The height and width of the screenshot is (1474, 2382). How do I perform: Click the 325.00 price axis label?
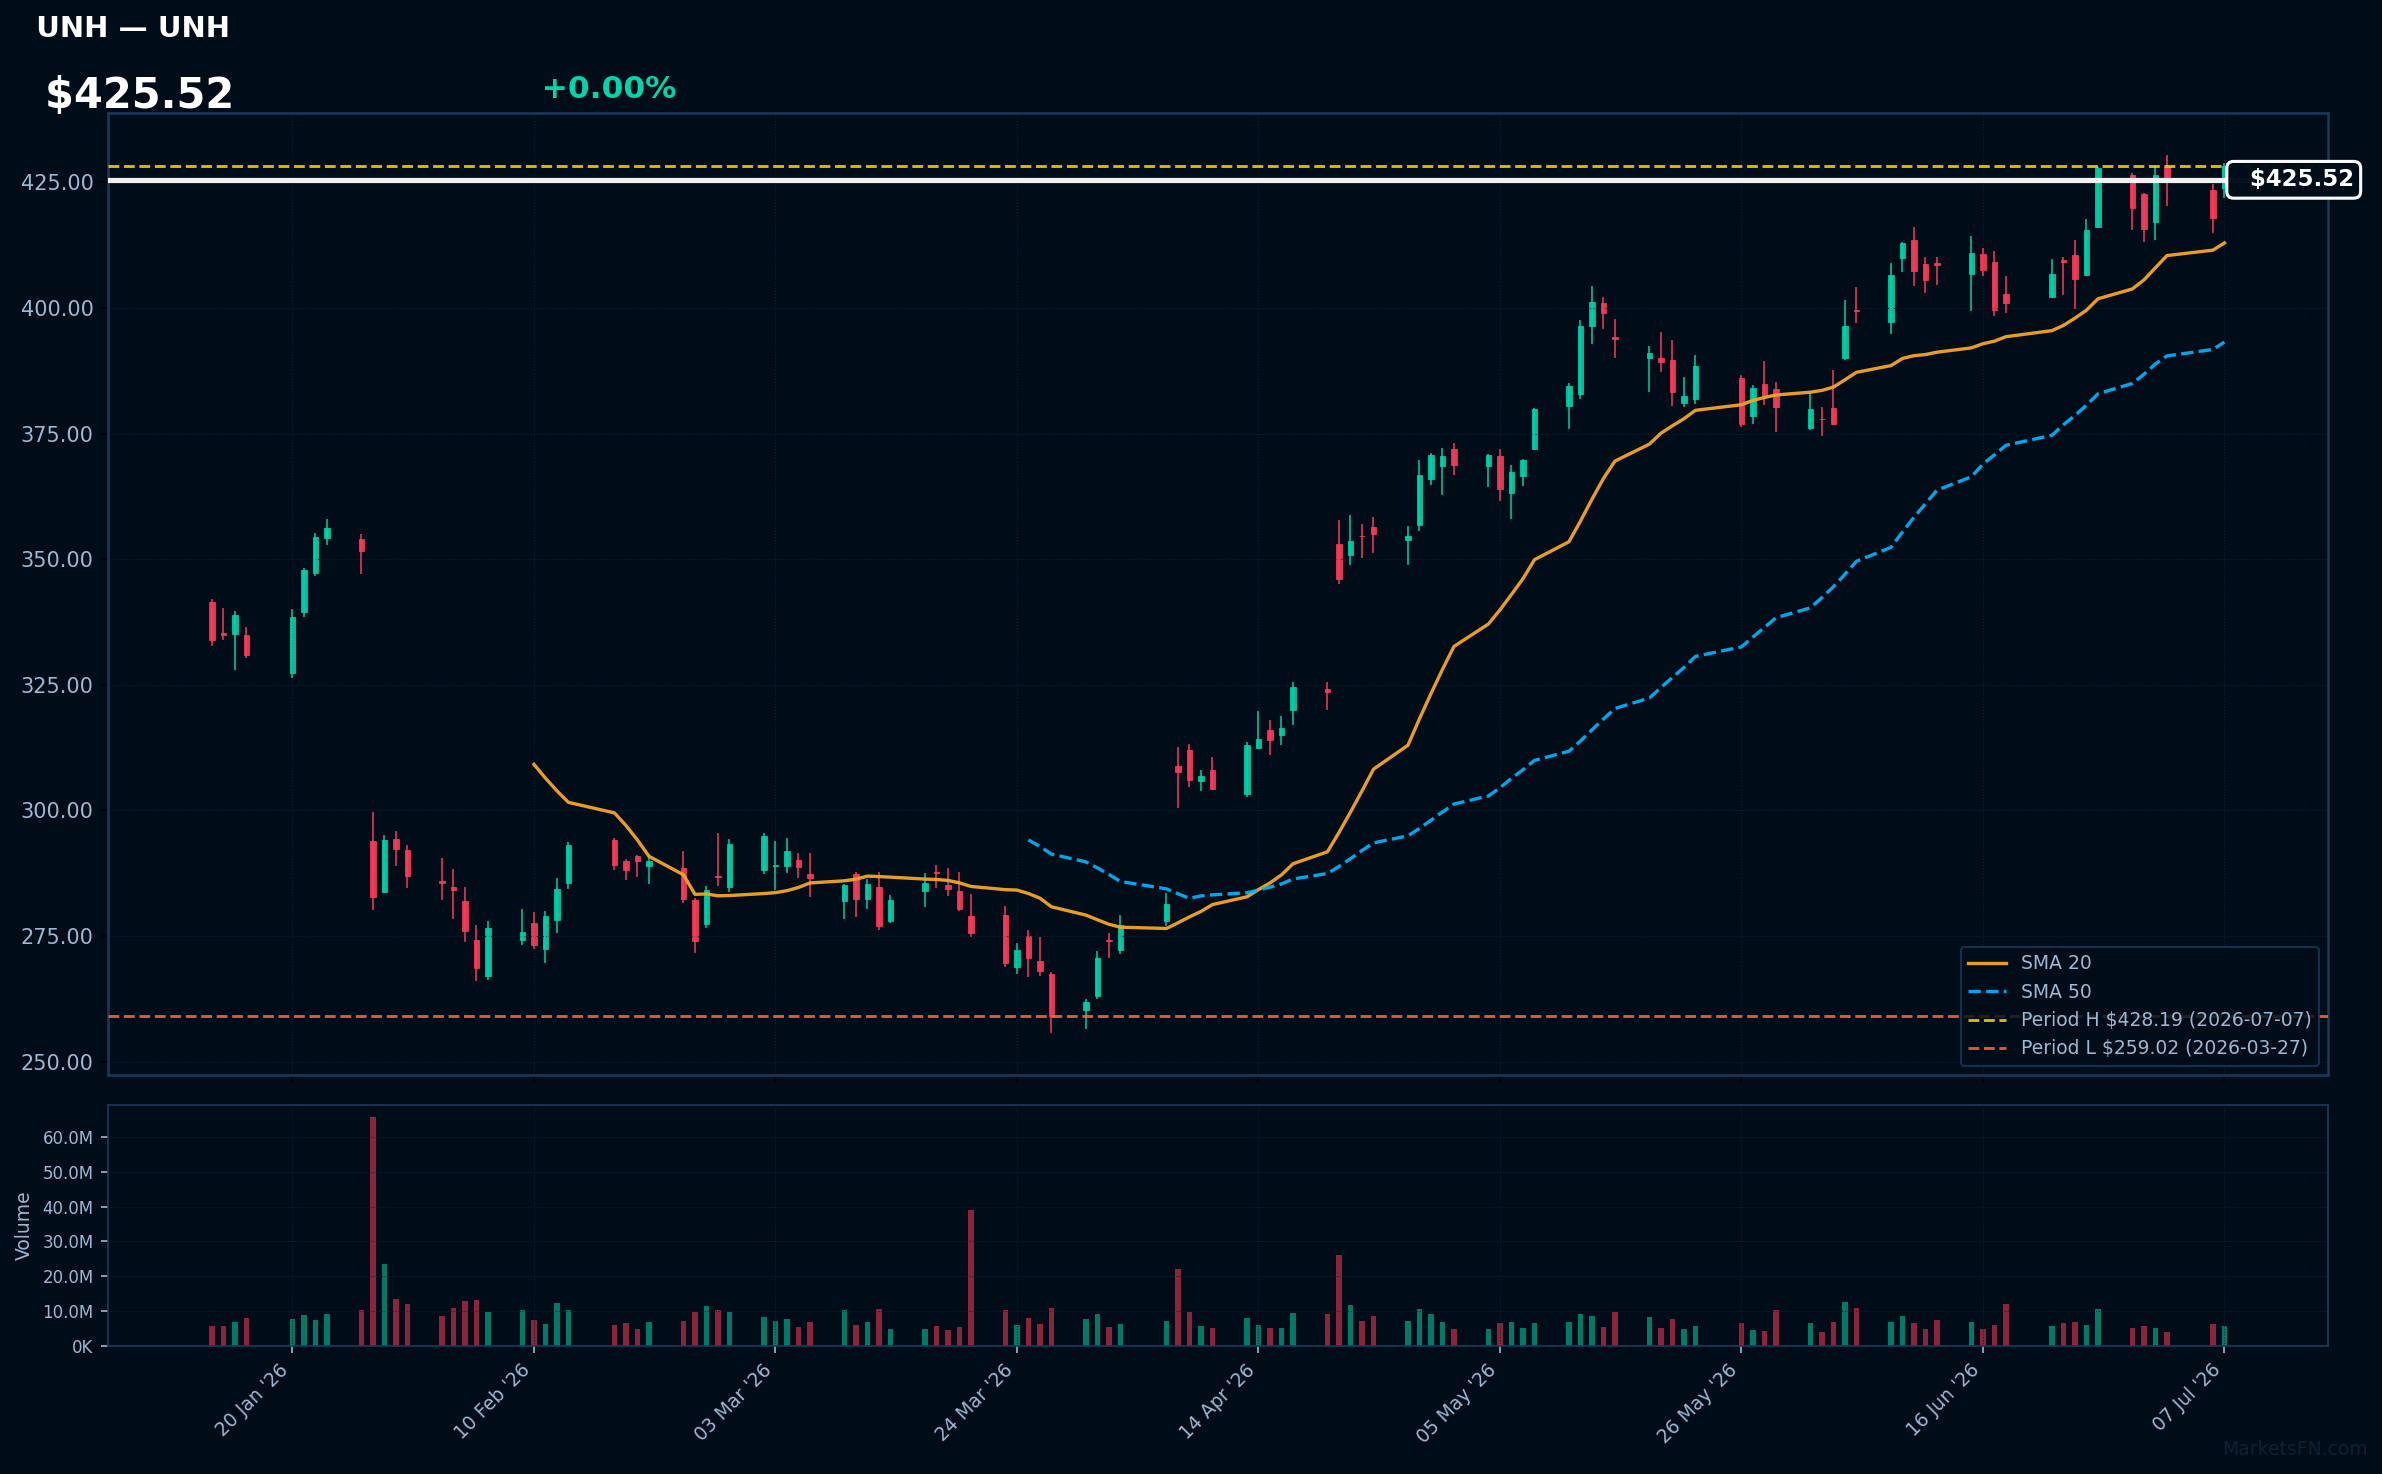[57, 685]
